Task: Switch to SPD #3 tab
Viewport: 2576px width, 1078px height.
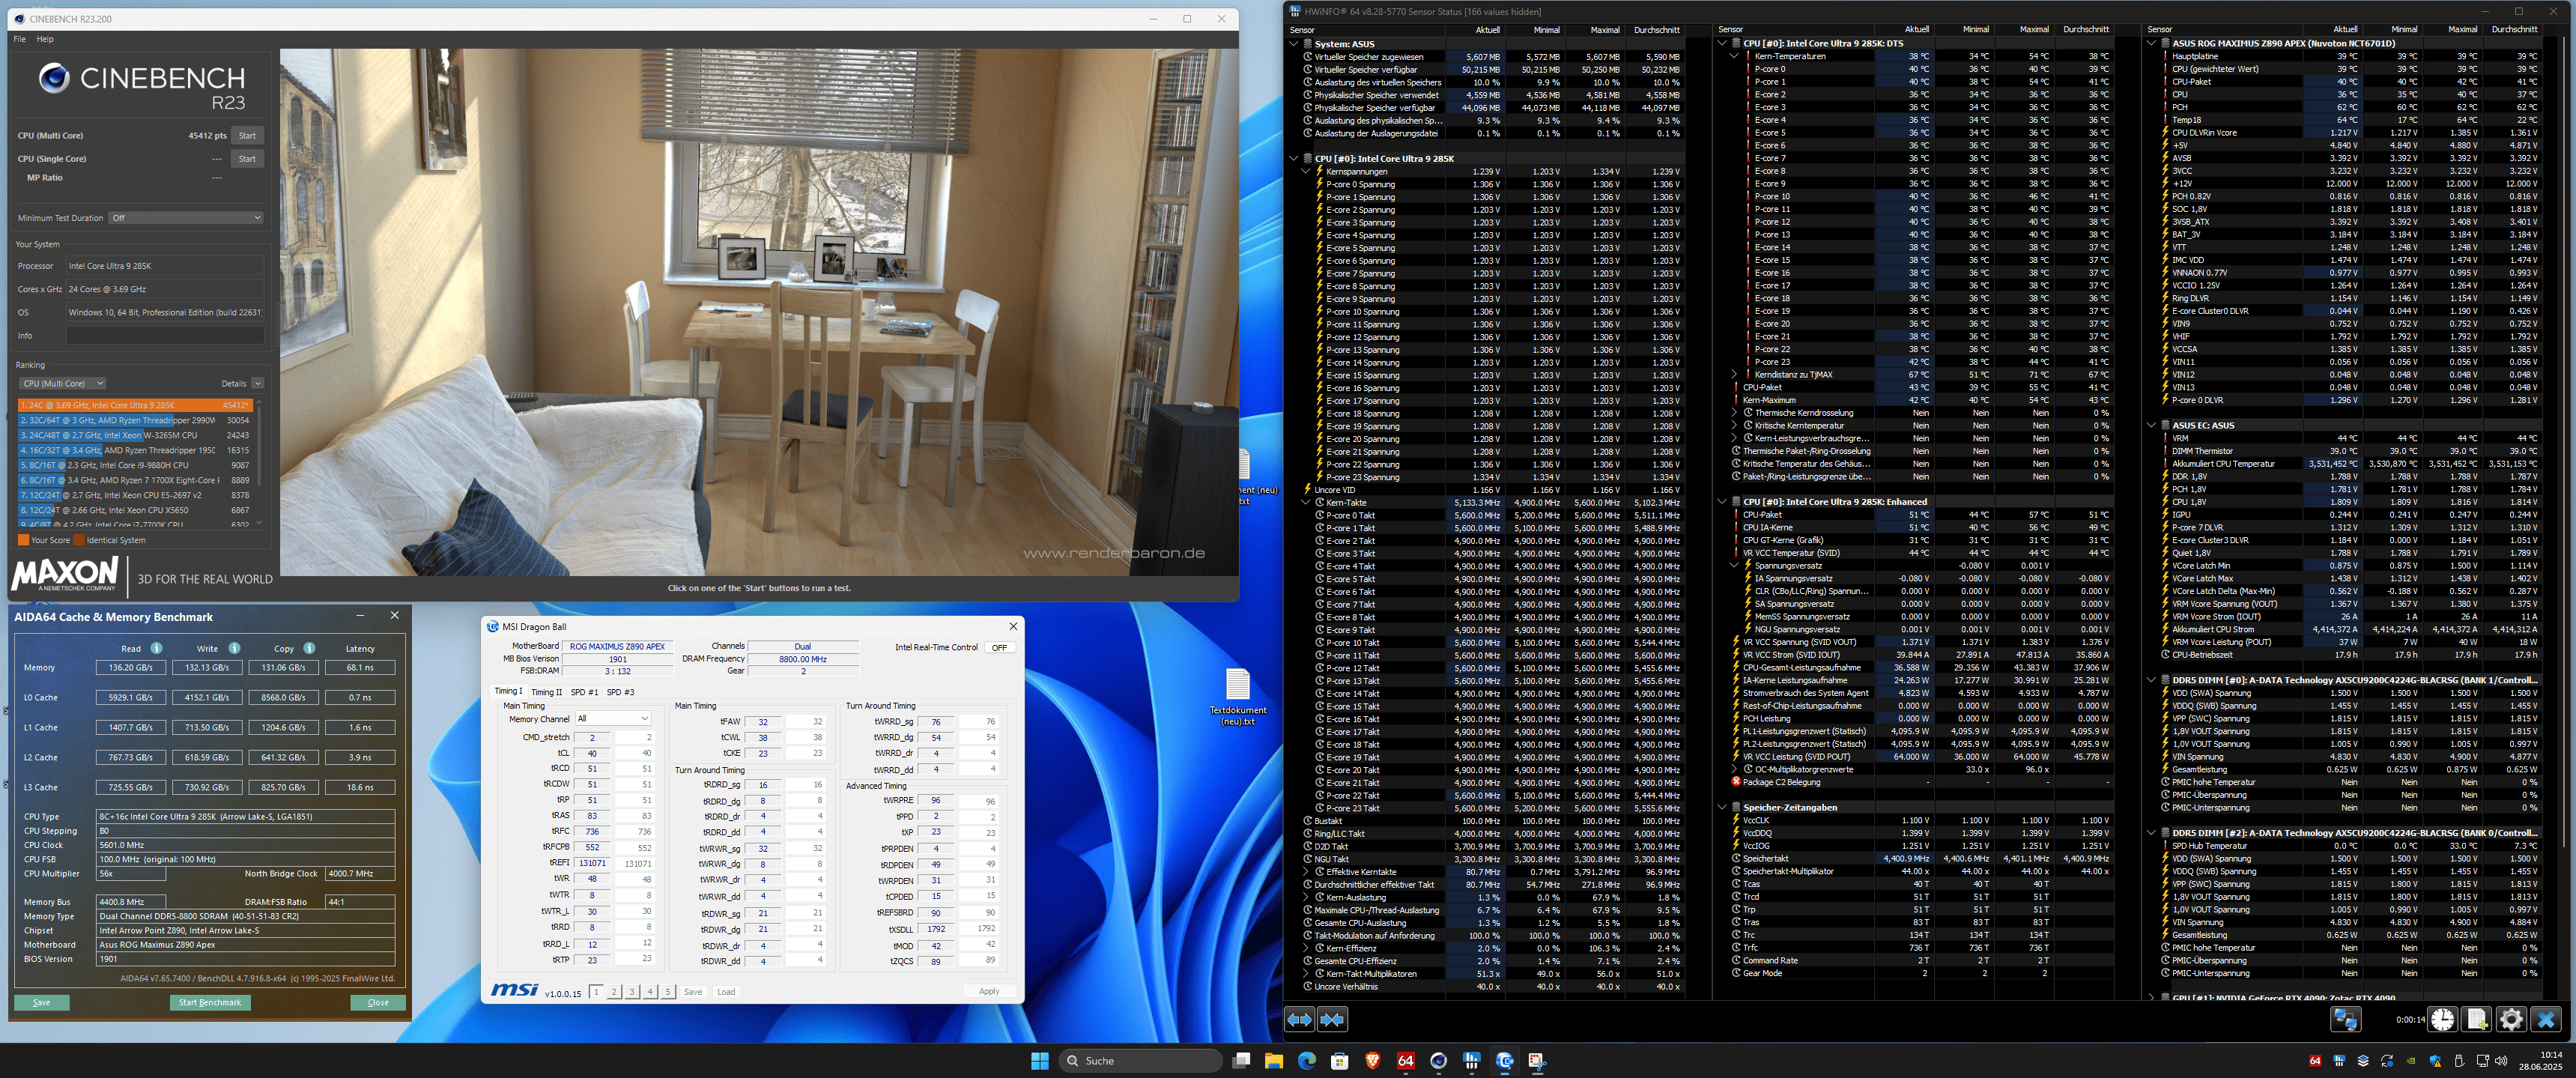Action: tap(620, 692)
